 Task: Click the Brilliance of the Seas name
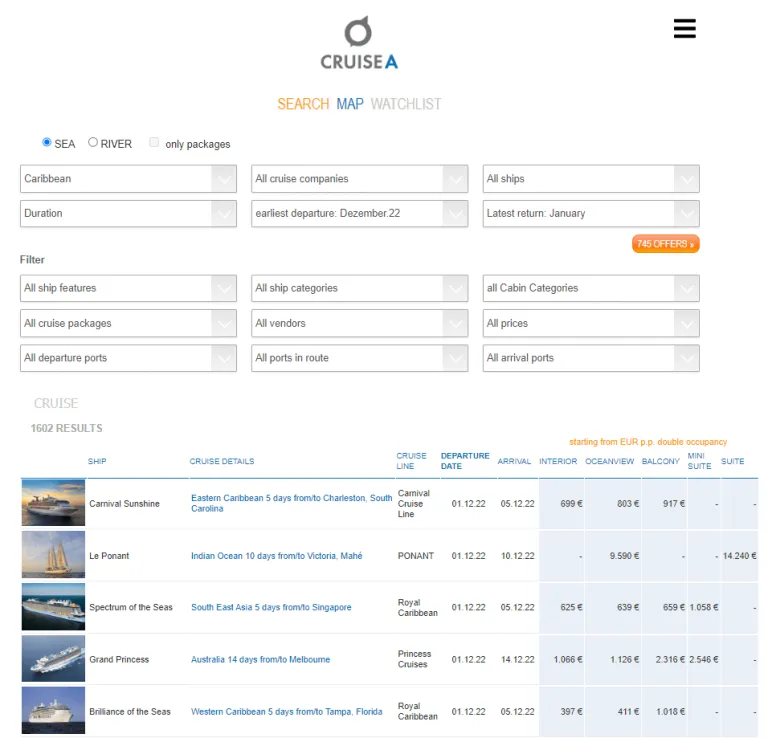[130, 712]
